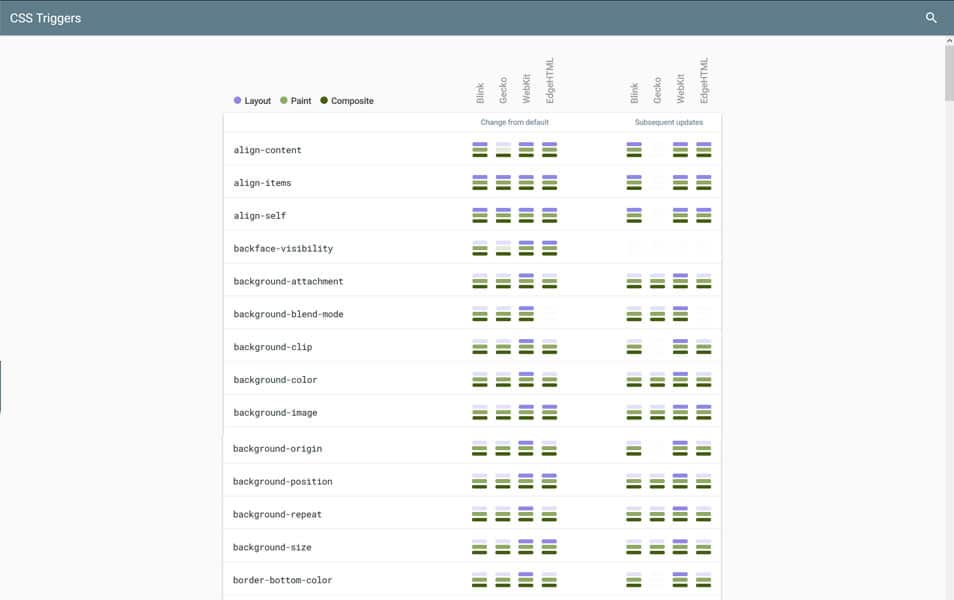The height and width of the screenshot is (600, 954).
Task: Select the Blink subsequent updates indicator for background-image
Action: (634, 412)
